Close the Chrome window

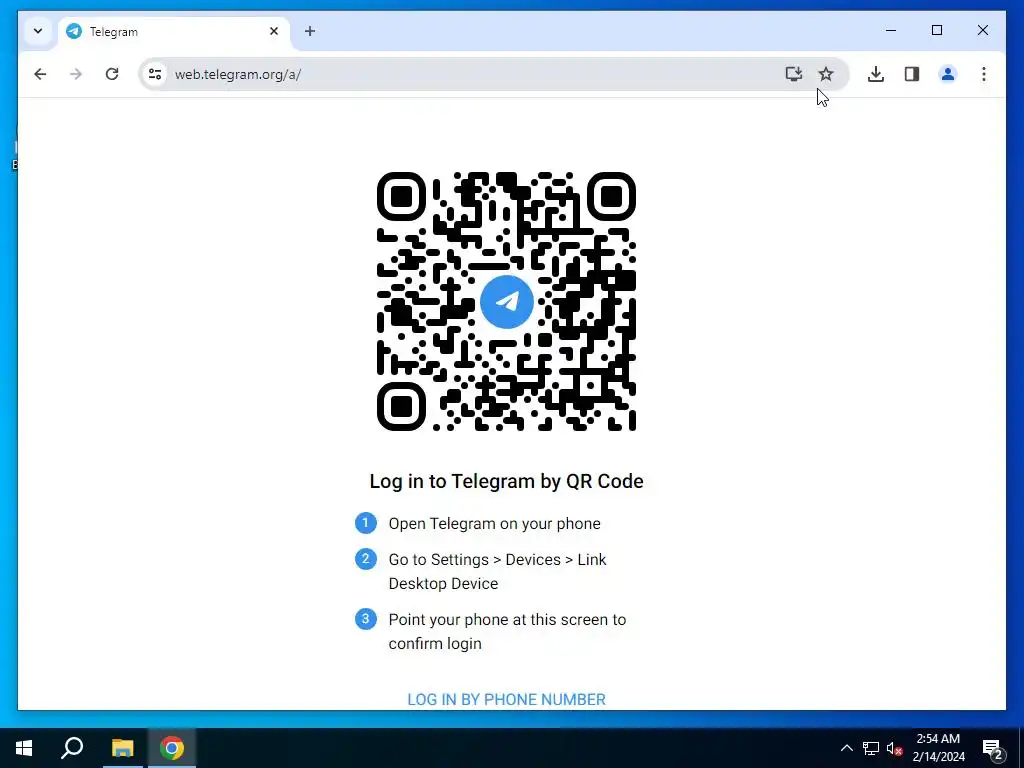tap(982, 31)
